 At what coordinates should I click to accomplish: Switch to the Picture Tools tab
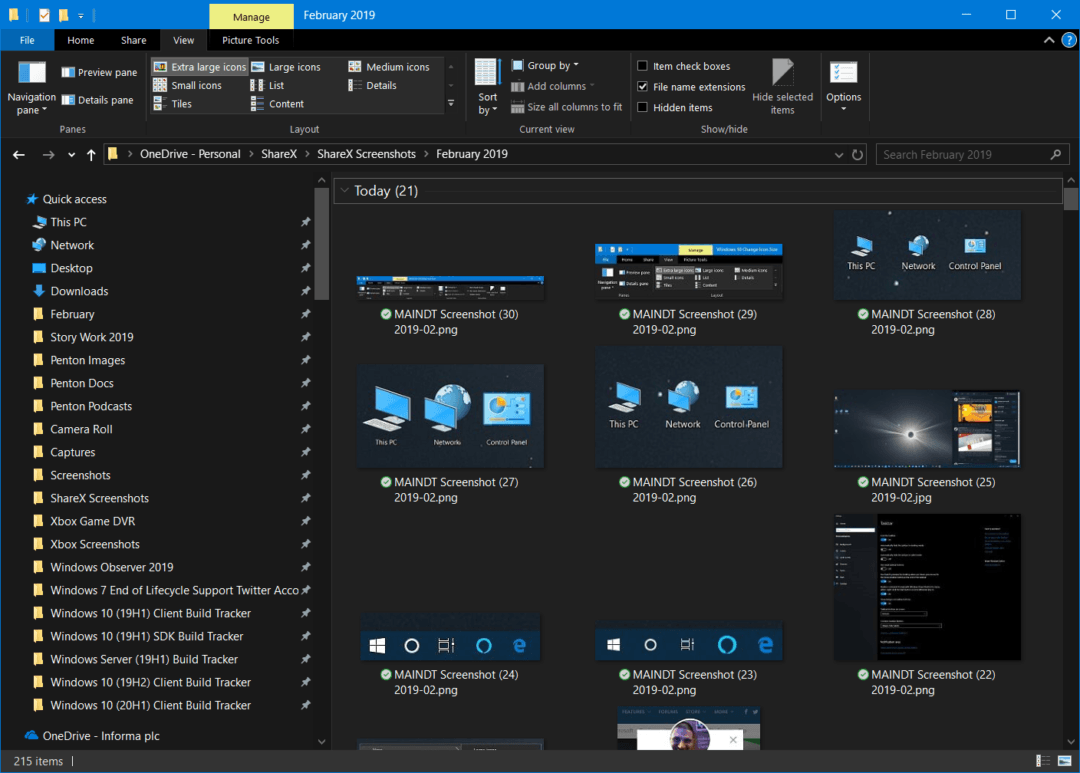click(249, 40)
